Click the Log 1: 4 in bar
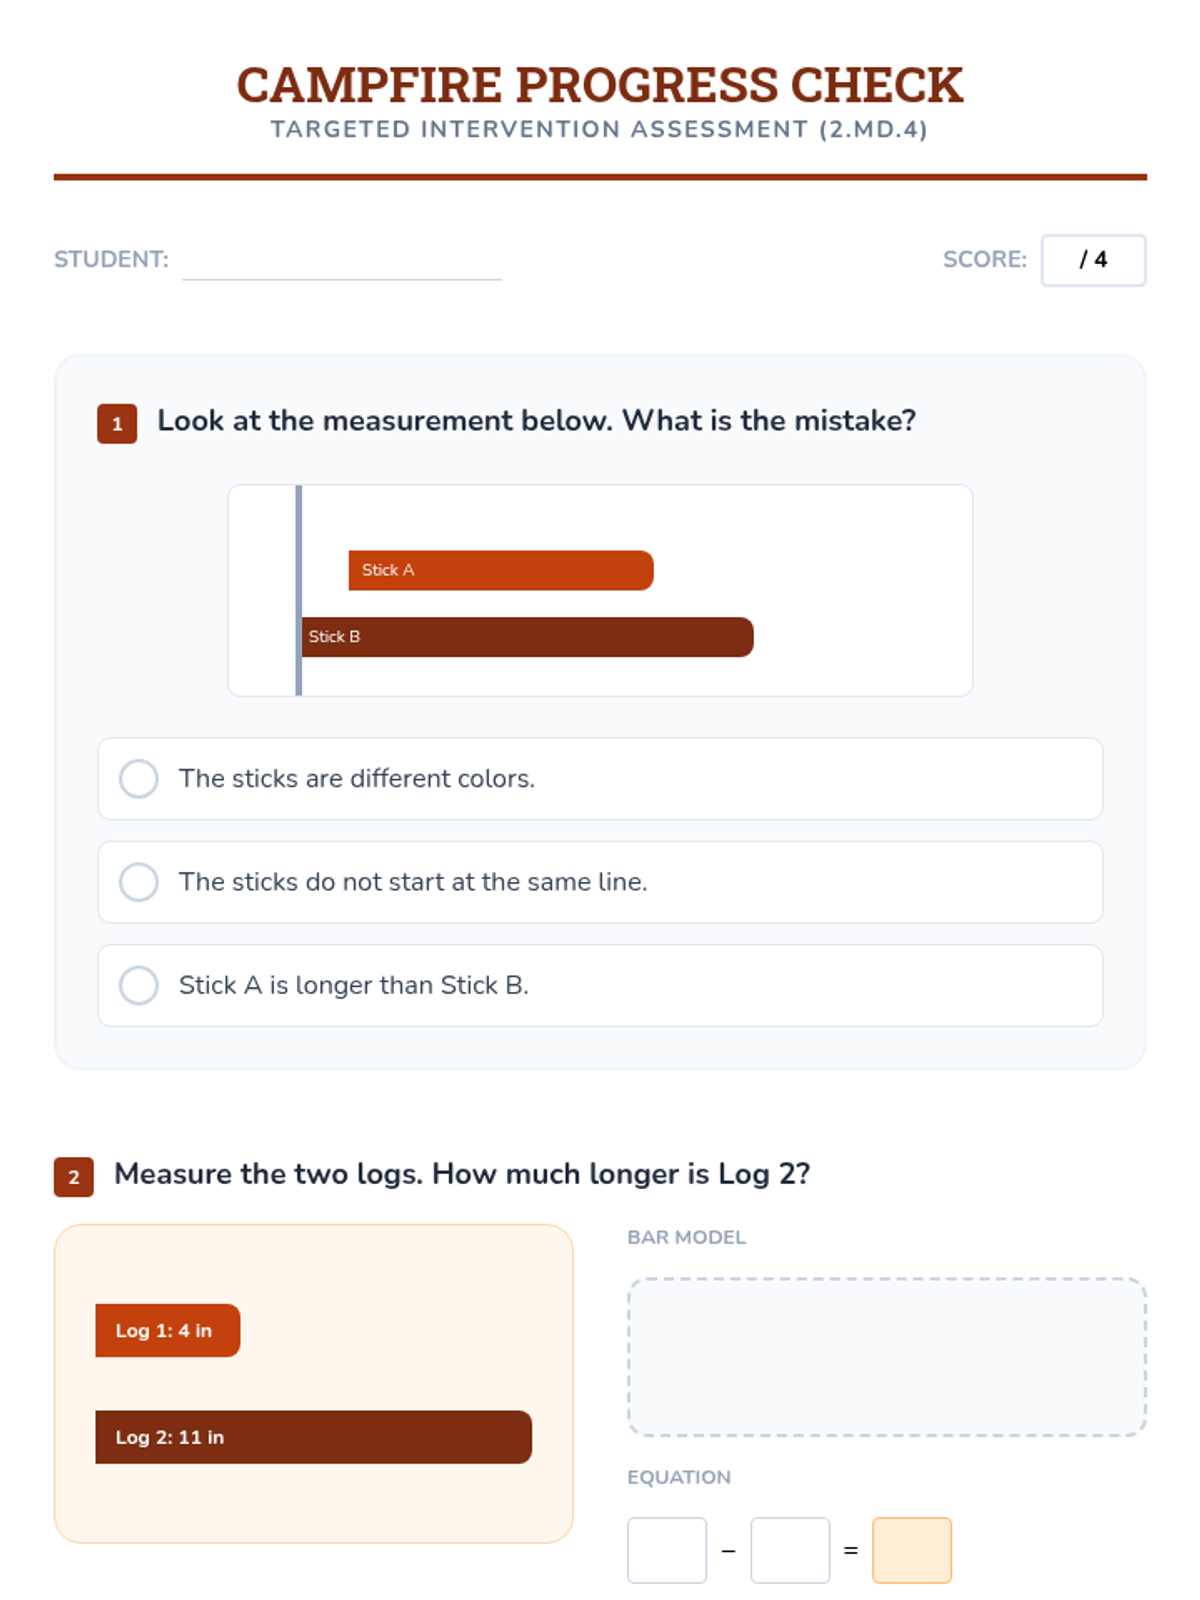 click(x=167, y=1330)
